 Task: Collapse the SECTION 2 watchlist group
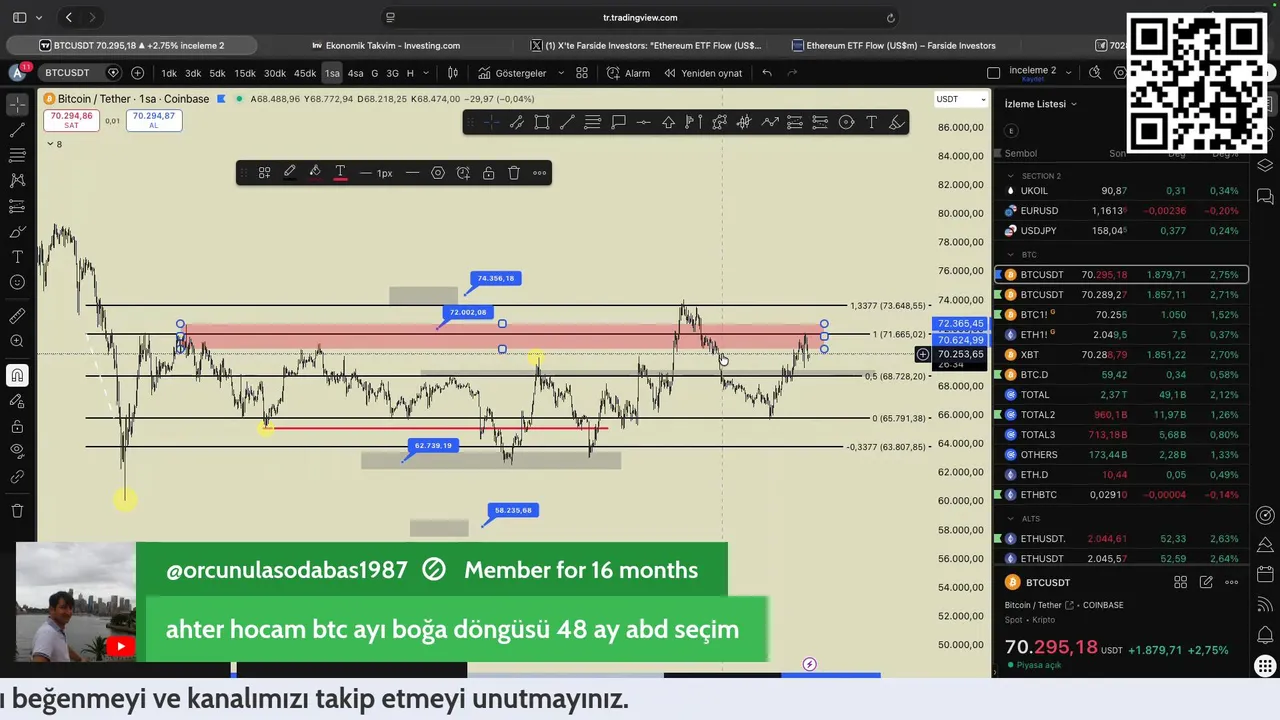point(1011,176)
